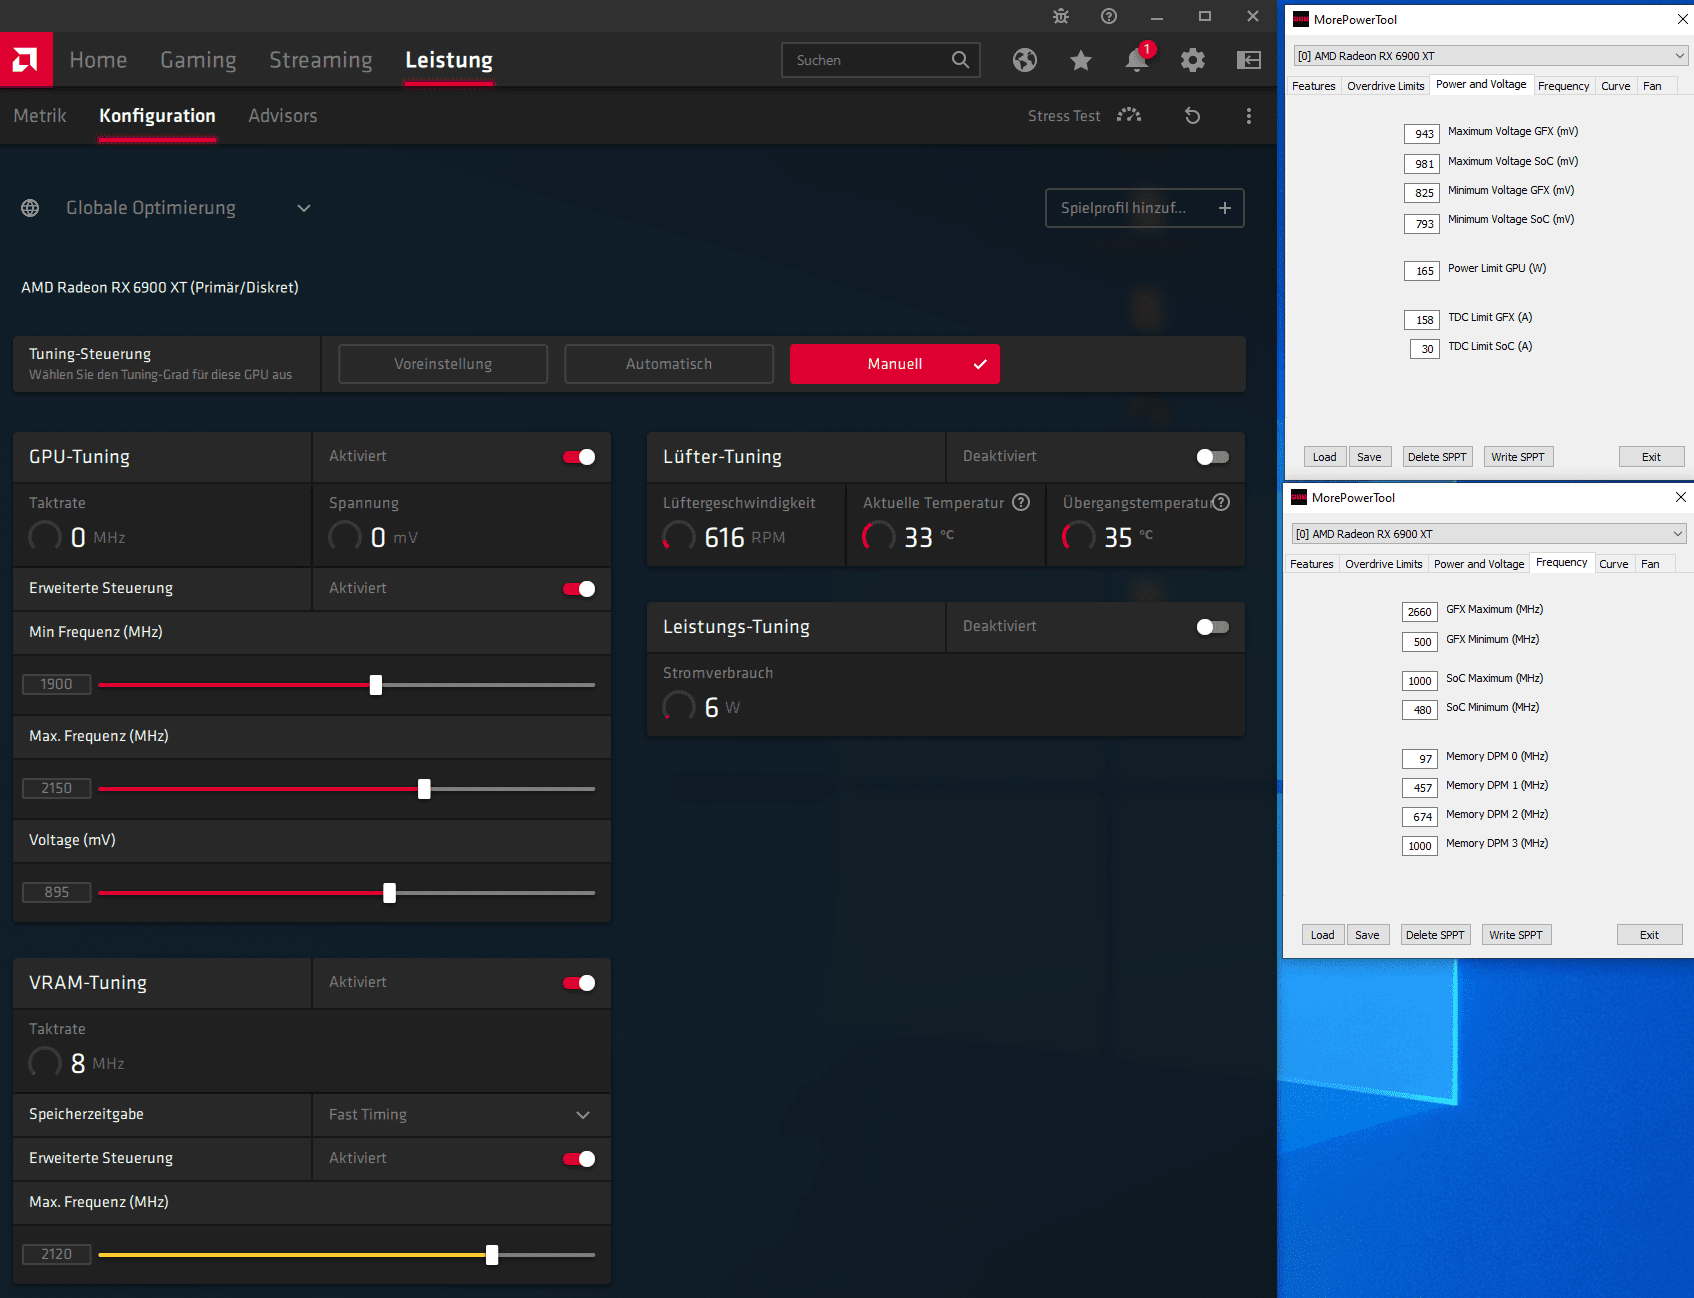1694x1298 pixels.
Task: Click Maximum Voltage GFX (mV) field
Action: (1422, 134)
